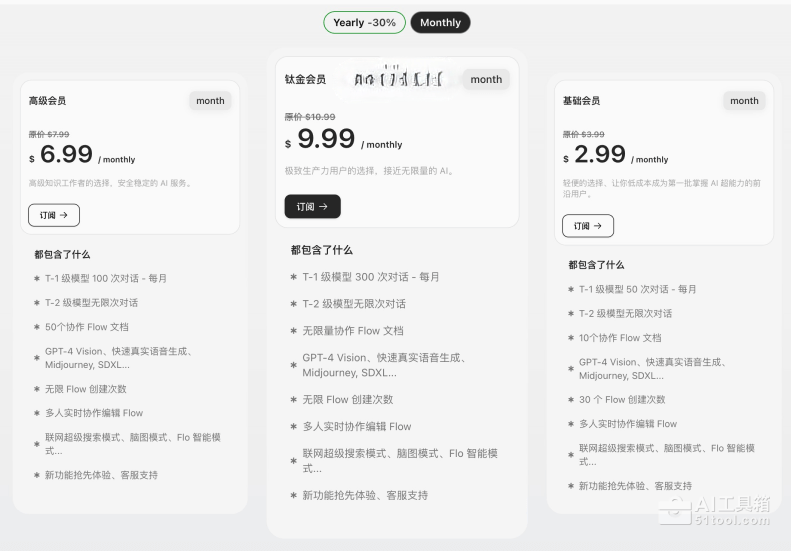The image size is (791, 551).
Task: Click the month badge on 基础会员 card
Action: (744, 100)
